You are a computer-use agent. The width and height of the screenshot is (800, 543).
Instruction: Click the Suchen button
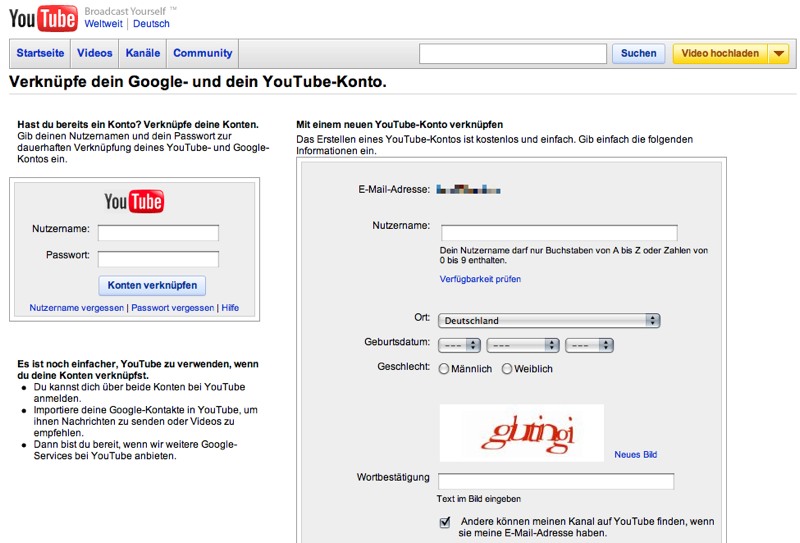coord(638,54)
